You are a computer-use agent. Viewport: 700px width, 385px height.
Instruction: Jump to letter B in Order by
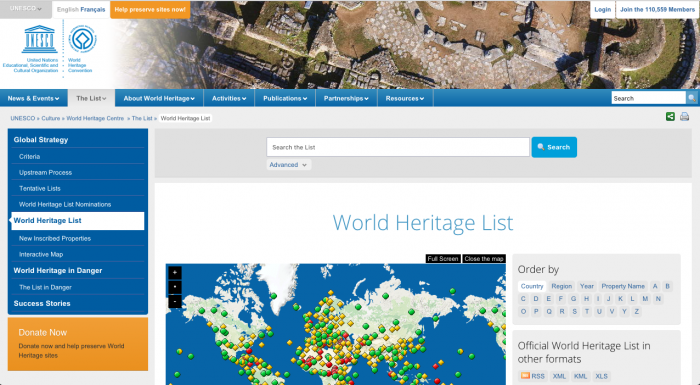667,286
